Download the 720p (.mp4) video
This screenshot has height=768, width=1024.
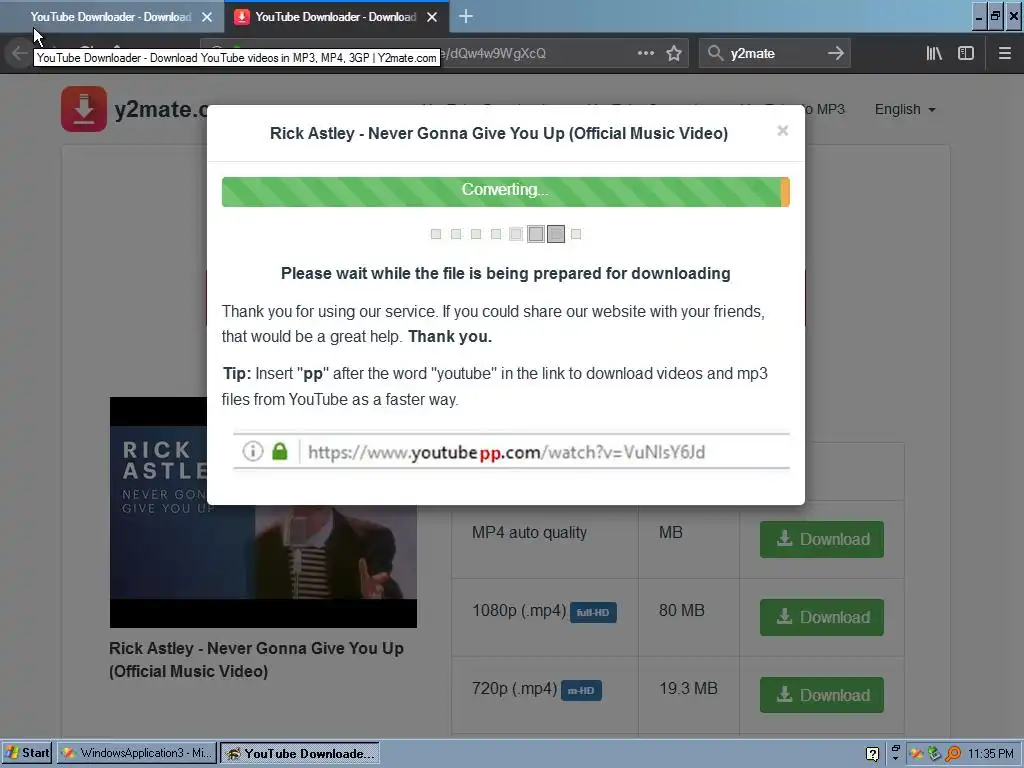point(822,695)
